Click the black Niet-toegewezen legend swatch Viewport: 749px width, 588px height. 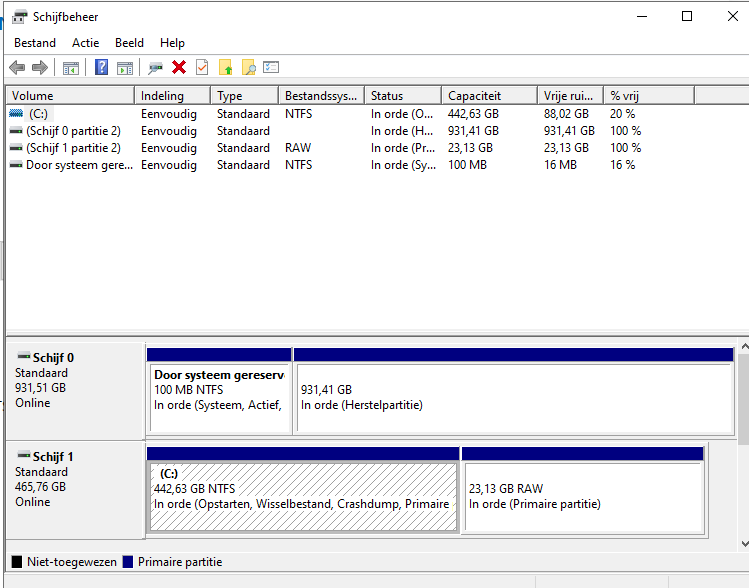click(x=17, y=562)
